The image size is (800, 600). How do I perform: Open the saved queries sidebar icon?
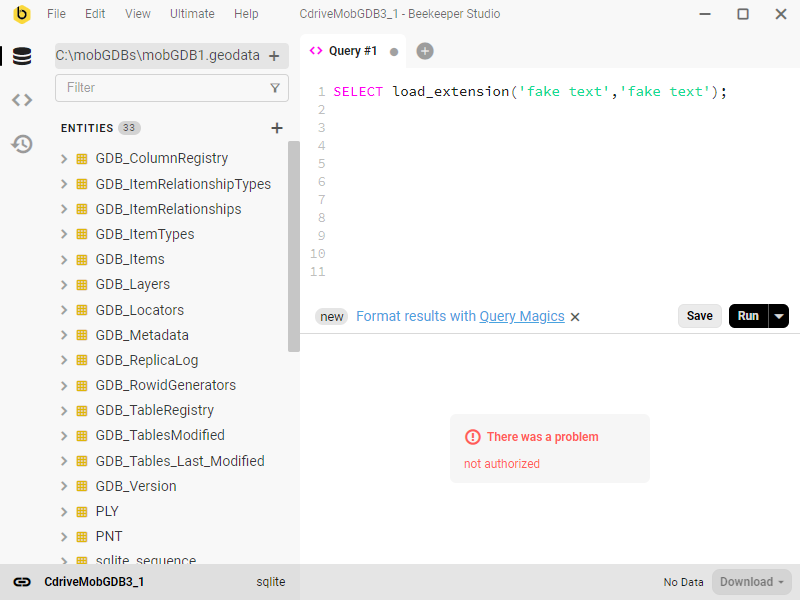point(22,100)
